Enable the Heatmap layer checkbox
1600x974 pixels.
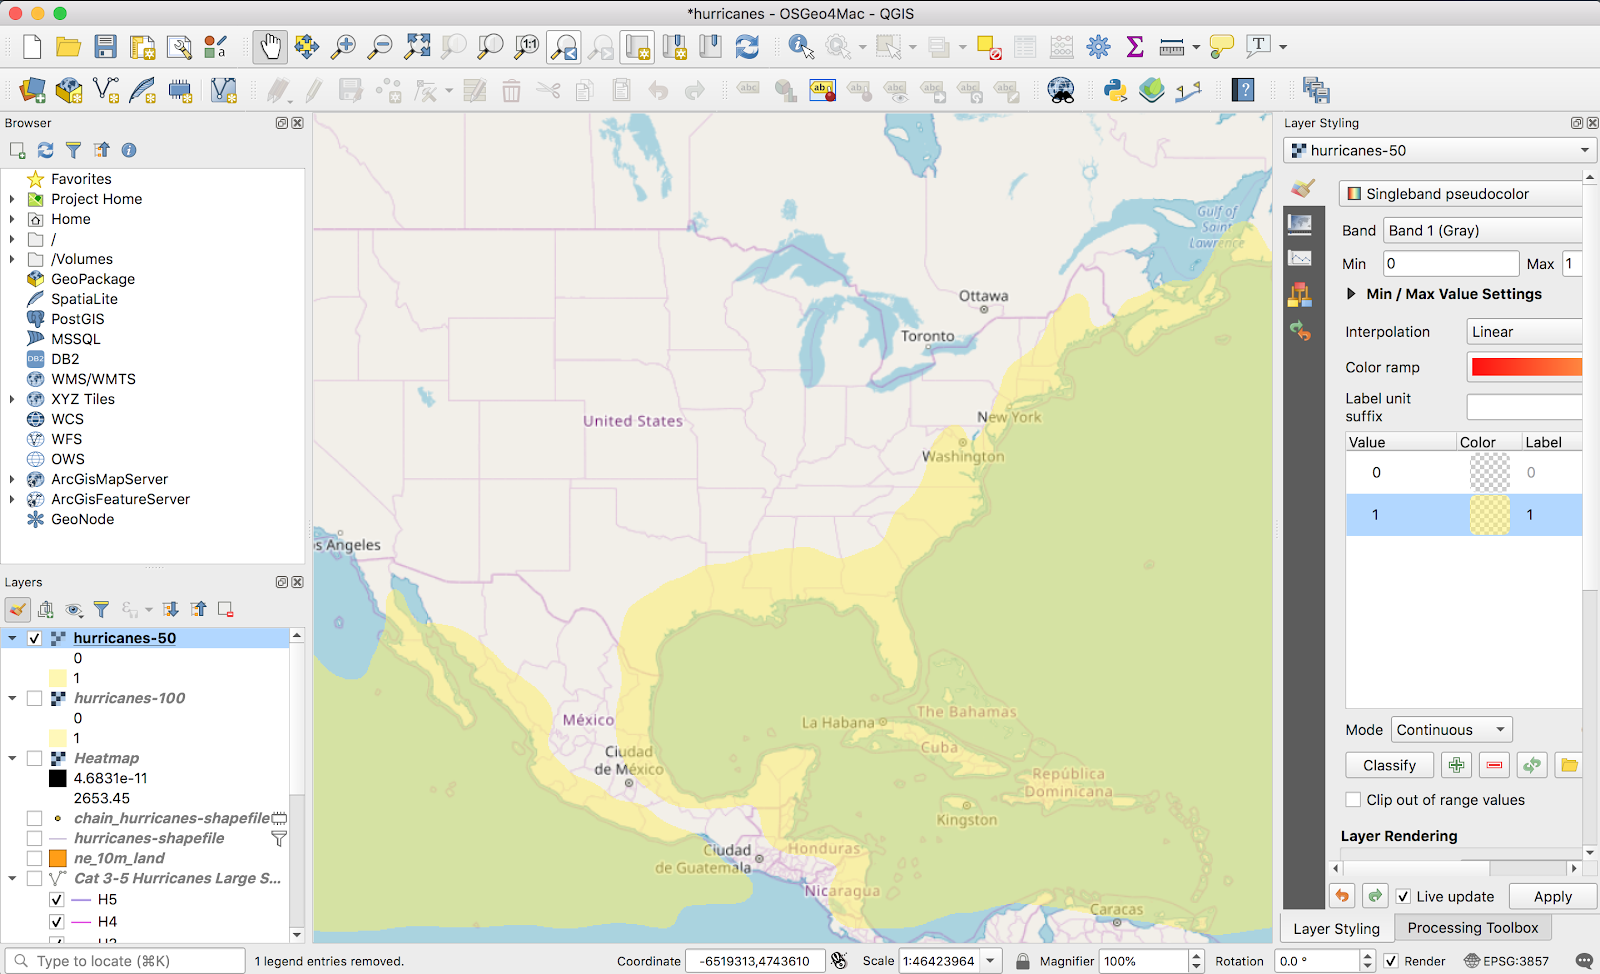[35, 758]
